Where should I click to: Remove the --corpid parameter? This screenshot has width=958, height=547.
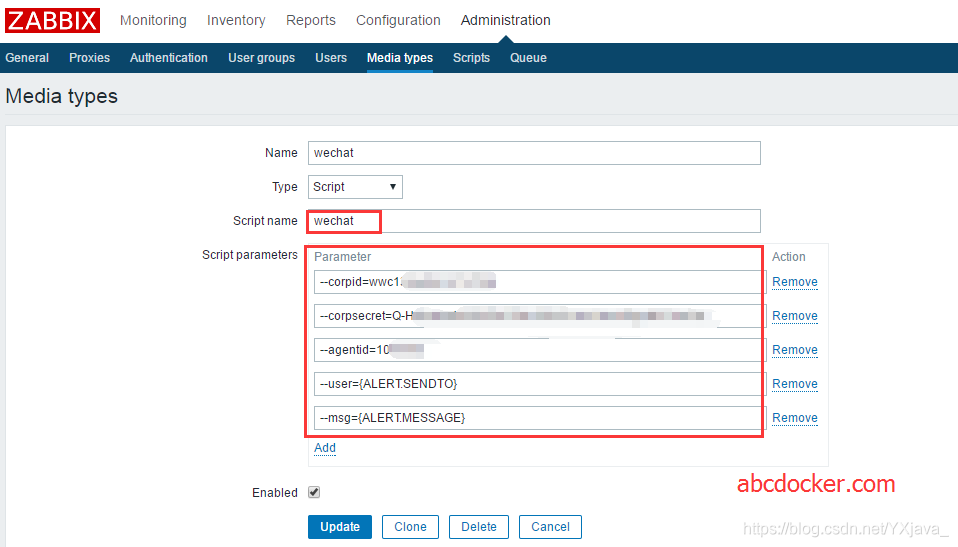794,282
